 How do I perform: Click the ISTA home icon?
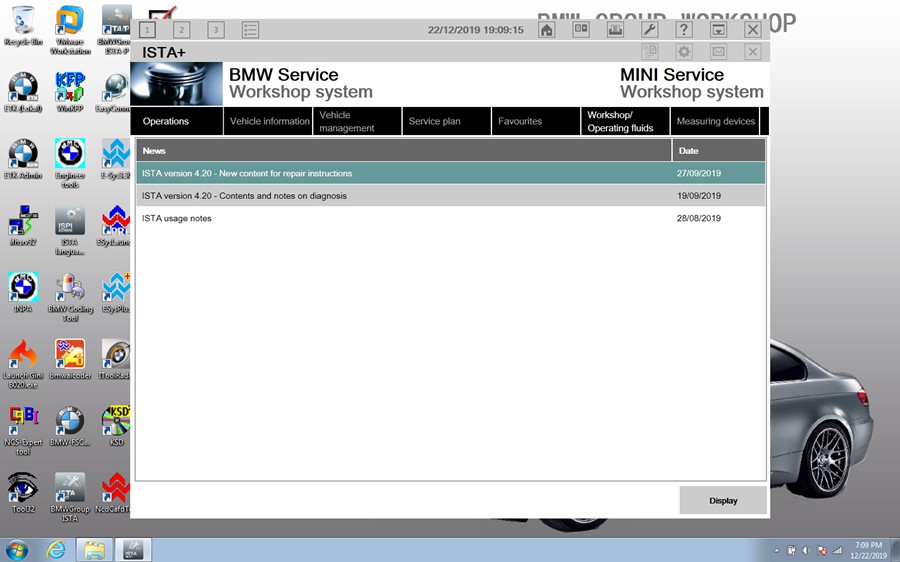546,30
